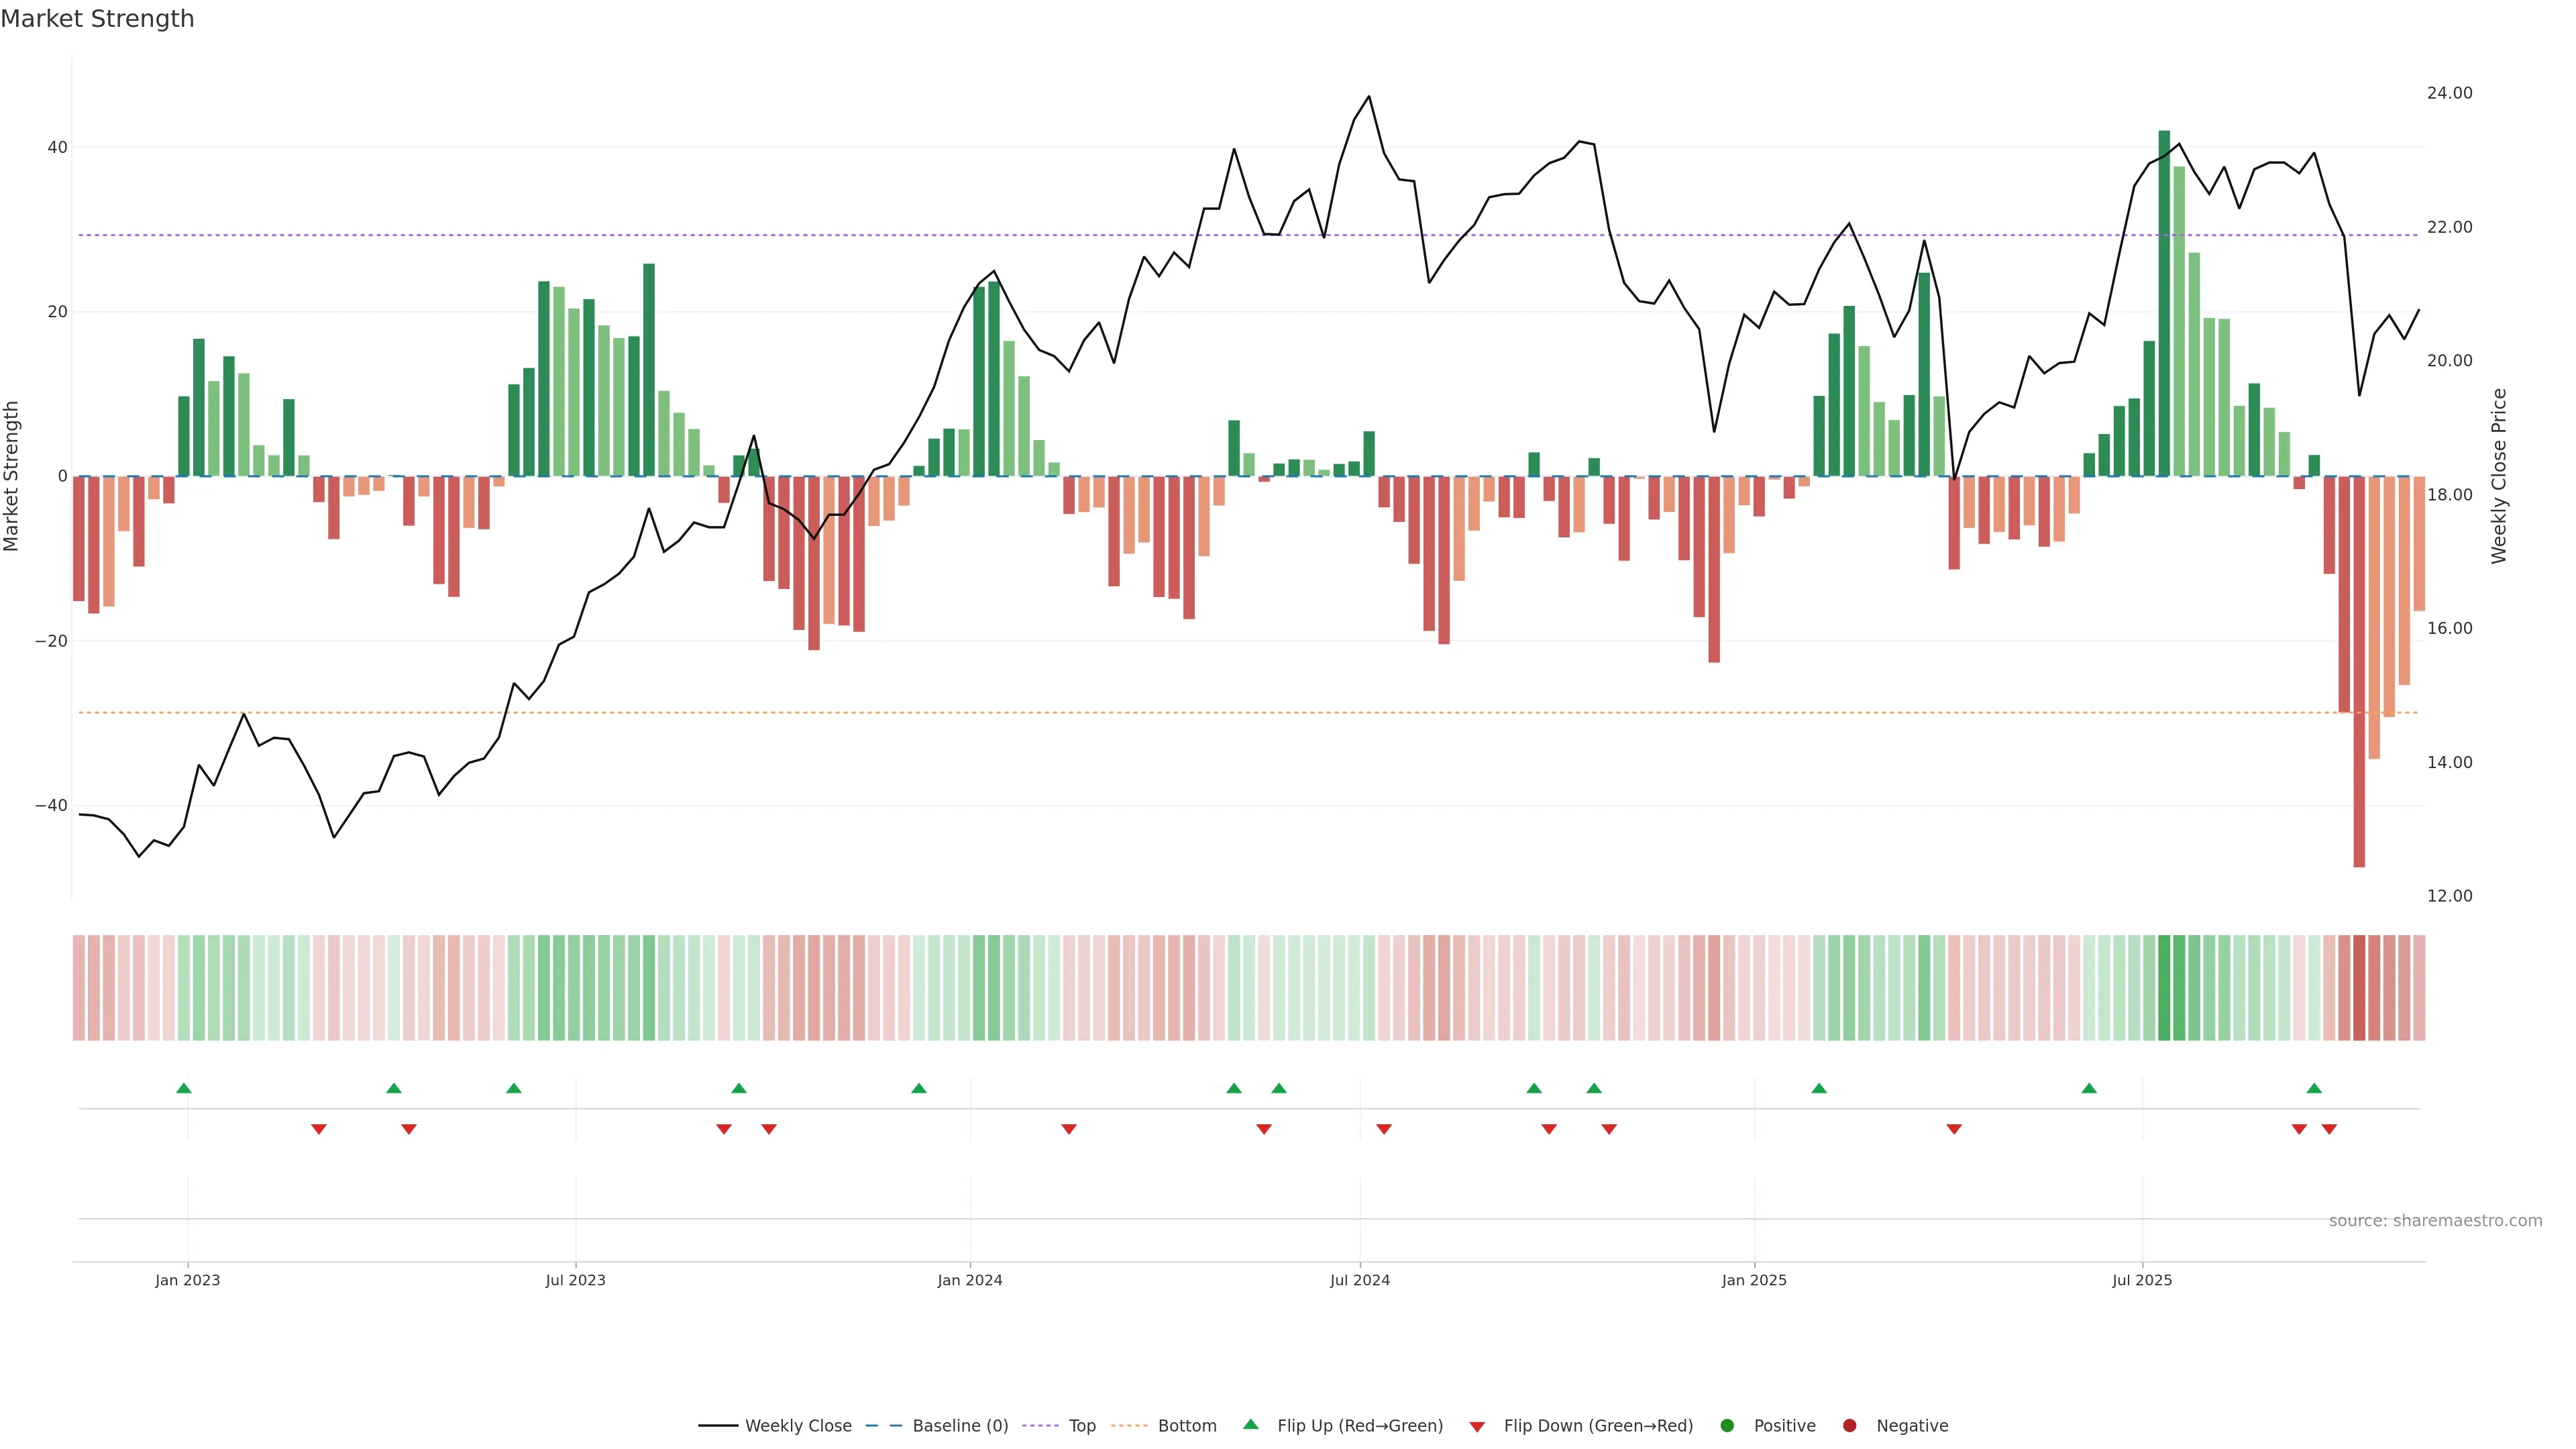Click the Market Strength chart title
Viewport: 2576px width, 1449px height.
click(97, 18)
